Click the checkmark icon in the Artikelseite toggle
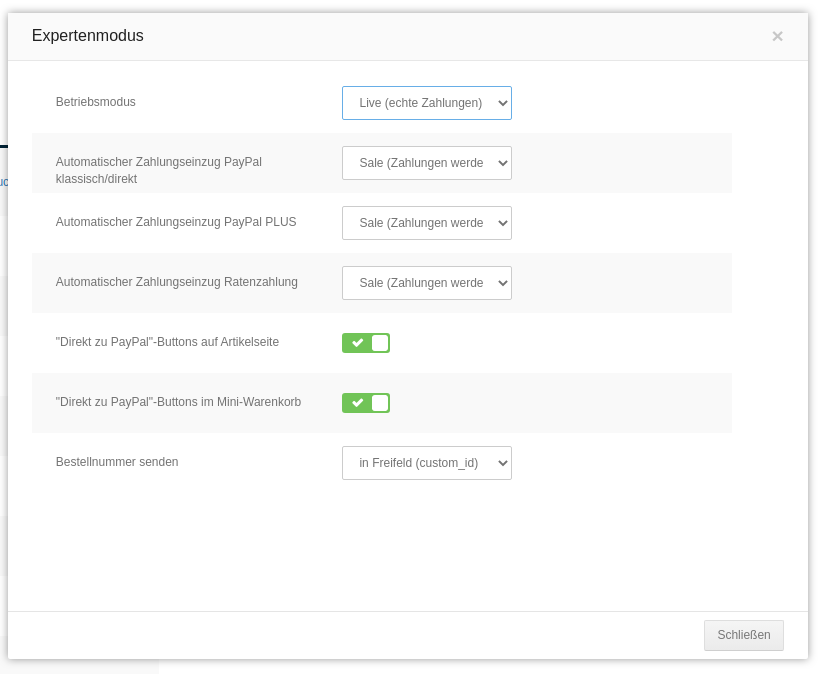 tap(357, 343)
